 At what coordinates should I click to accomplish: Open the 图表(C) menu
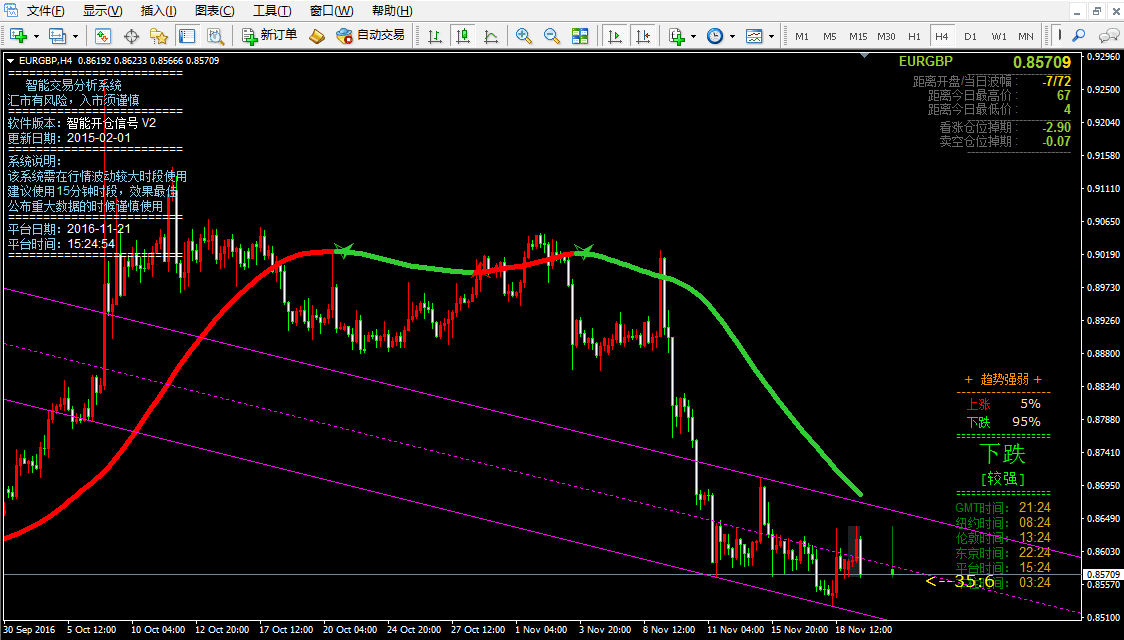click(214, 11)
